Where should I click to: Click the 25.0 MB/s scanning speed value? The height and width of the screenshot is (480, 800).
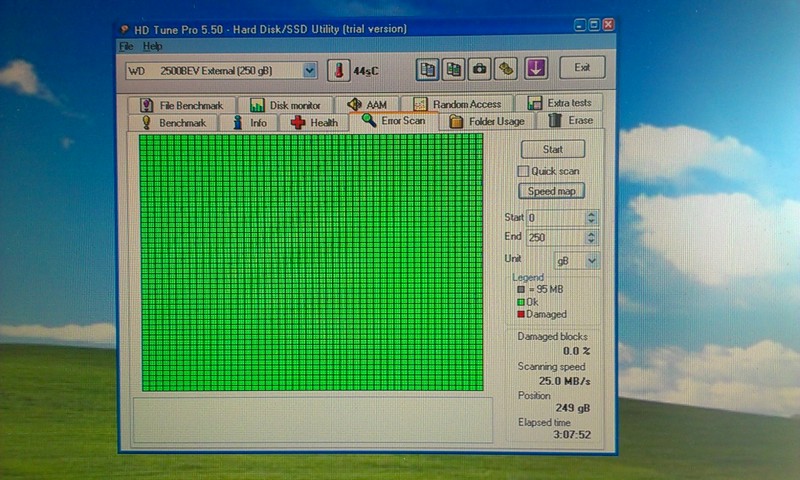point(564,381)
